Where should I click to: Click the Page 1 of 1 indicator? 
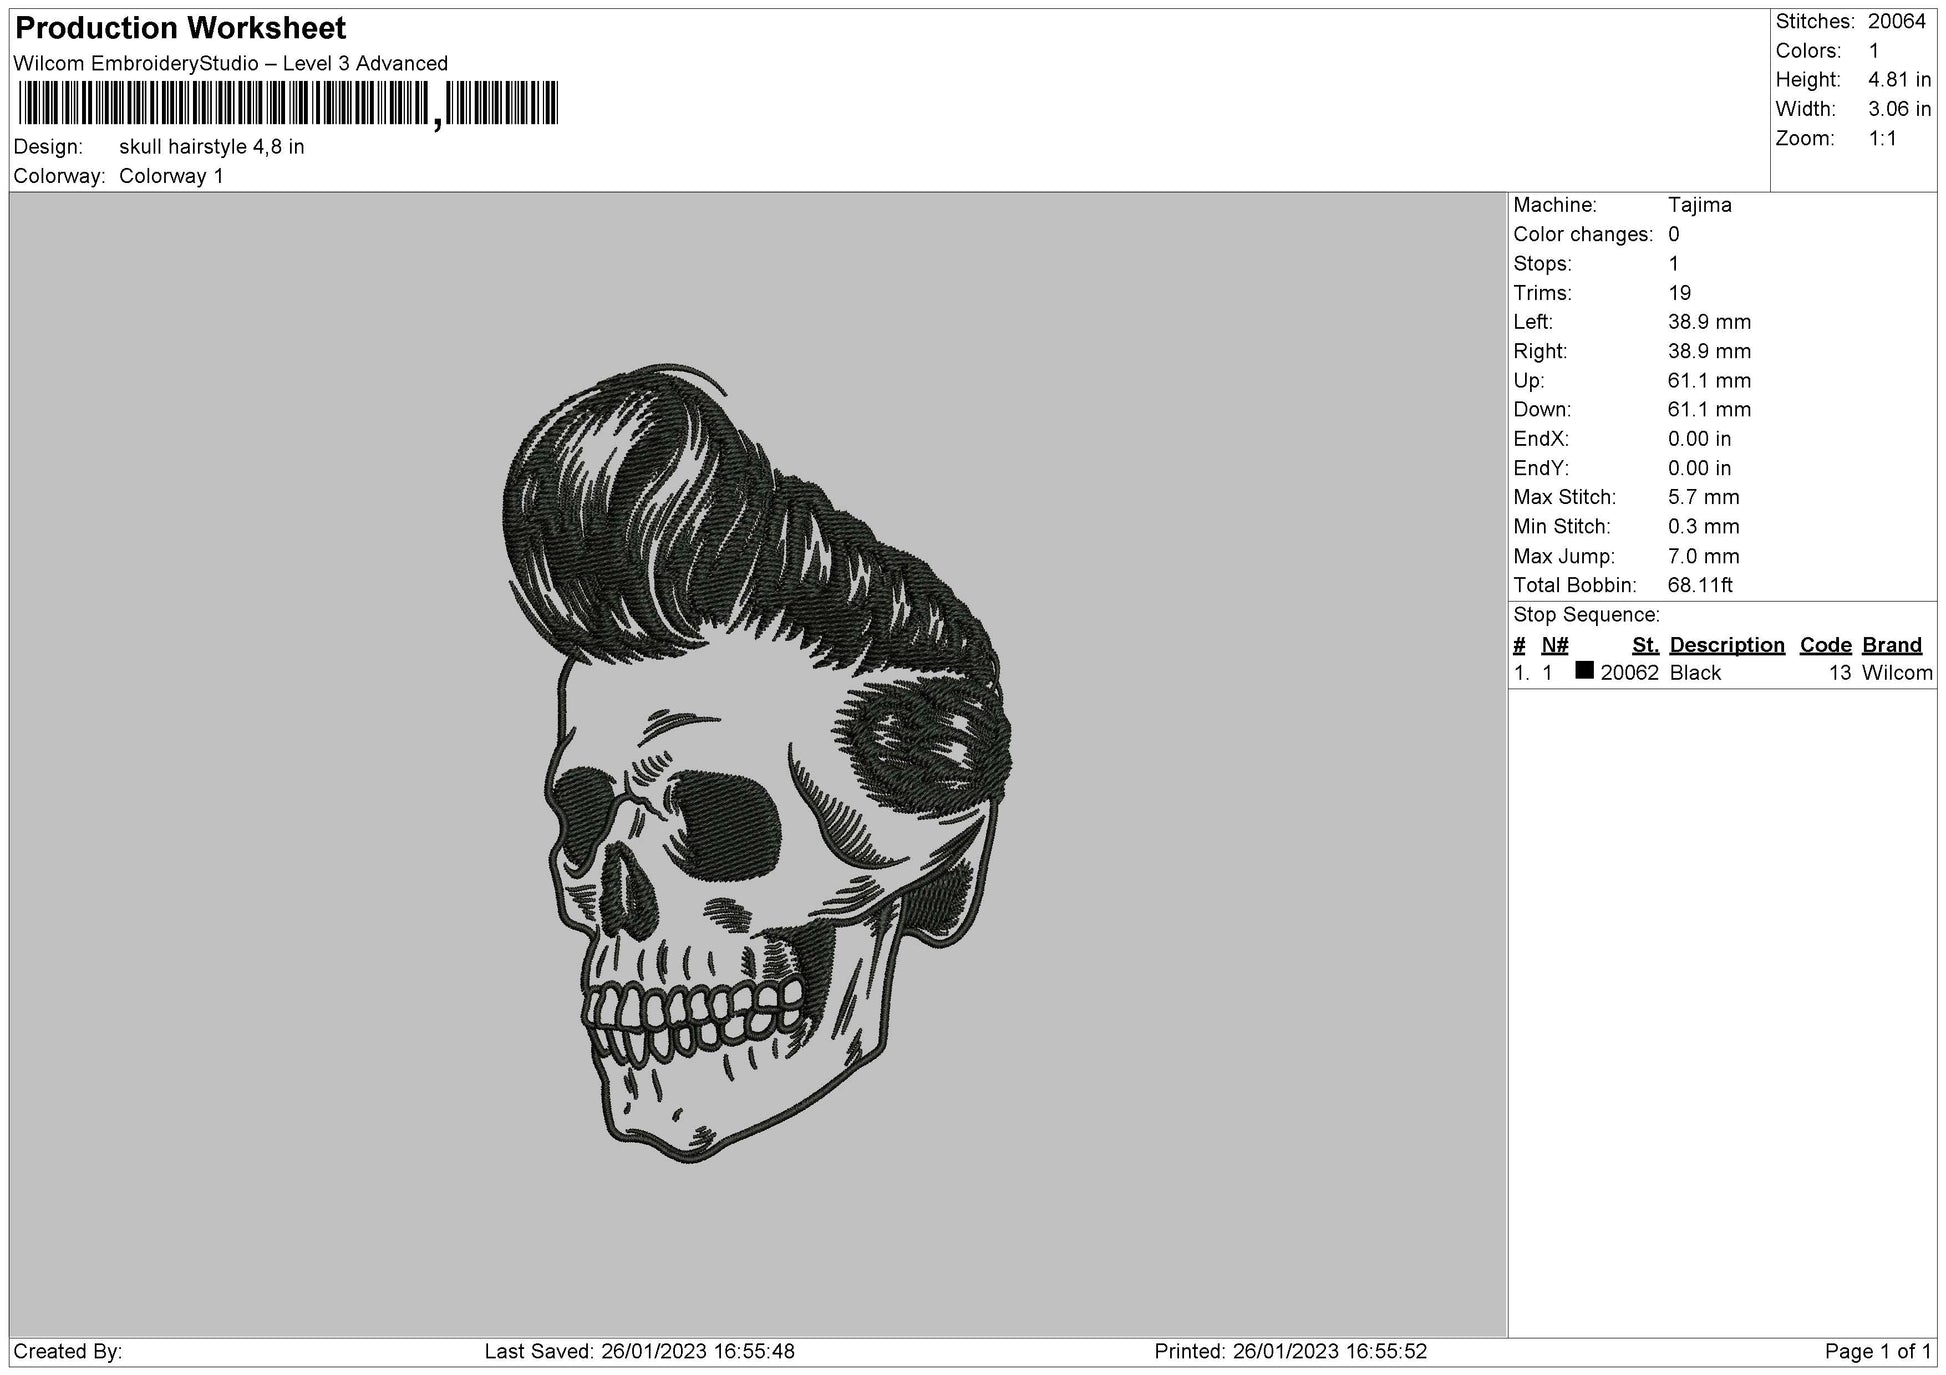[x=1877, y=1352]
